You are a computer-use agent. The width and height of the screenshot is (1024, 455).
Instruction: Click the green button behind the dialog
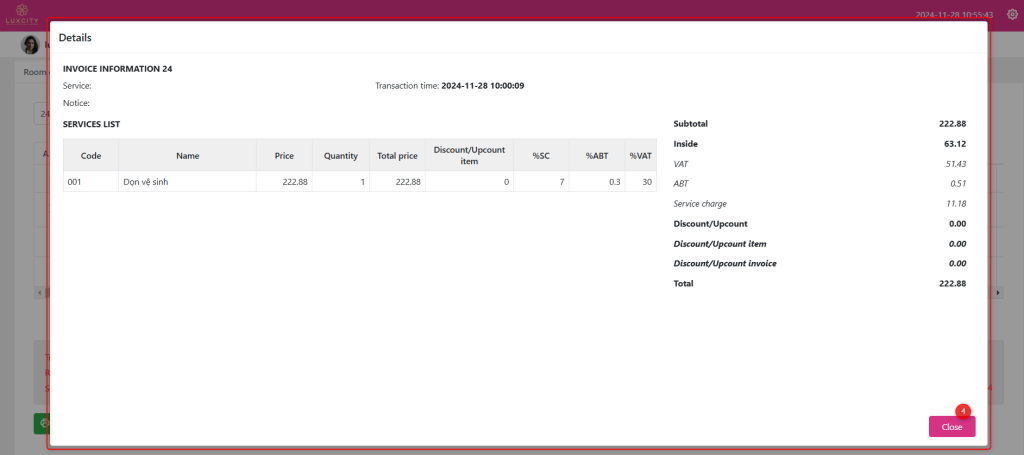41,424
